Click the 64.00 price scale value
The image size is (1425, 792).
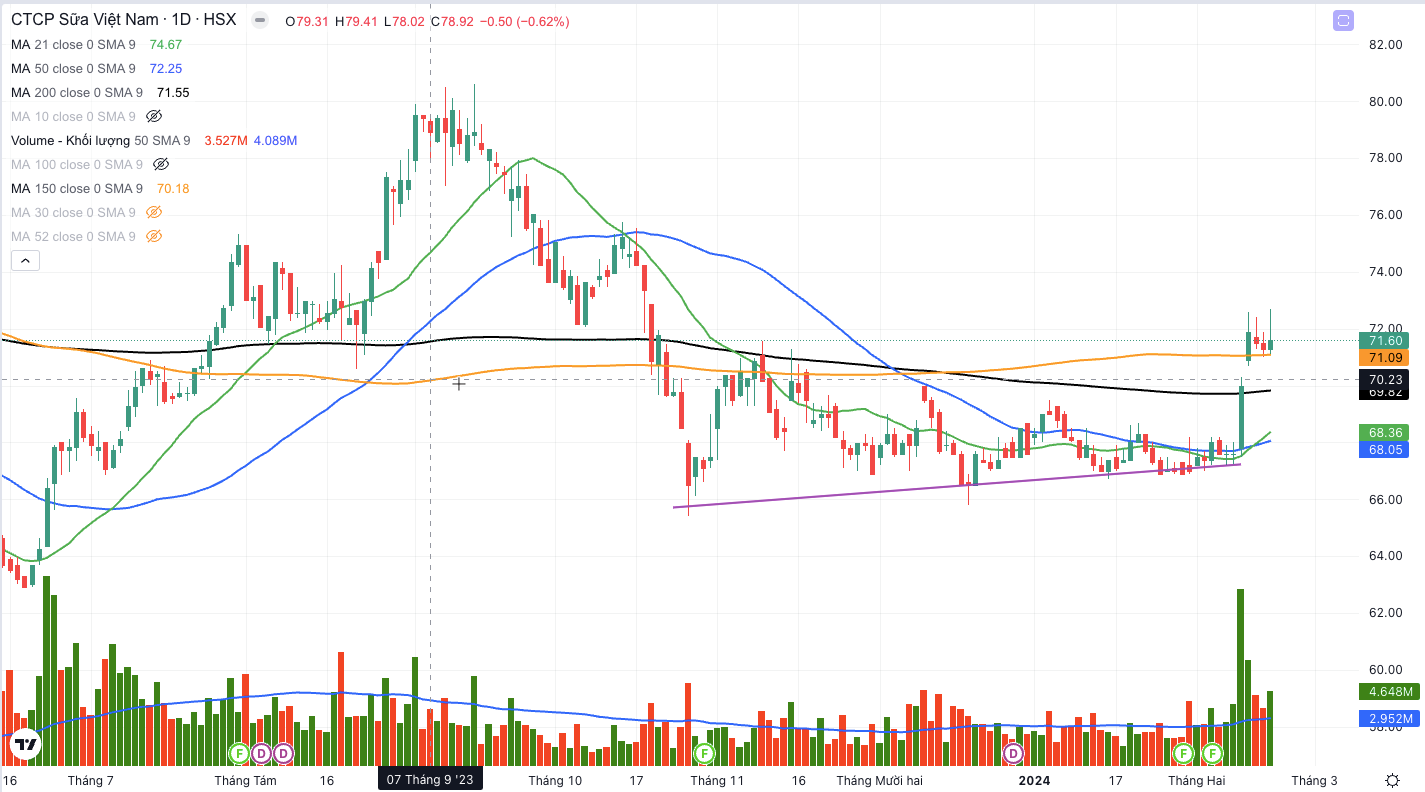1385,556
